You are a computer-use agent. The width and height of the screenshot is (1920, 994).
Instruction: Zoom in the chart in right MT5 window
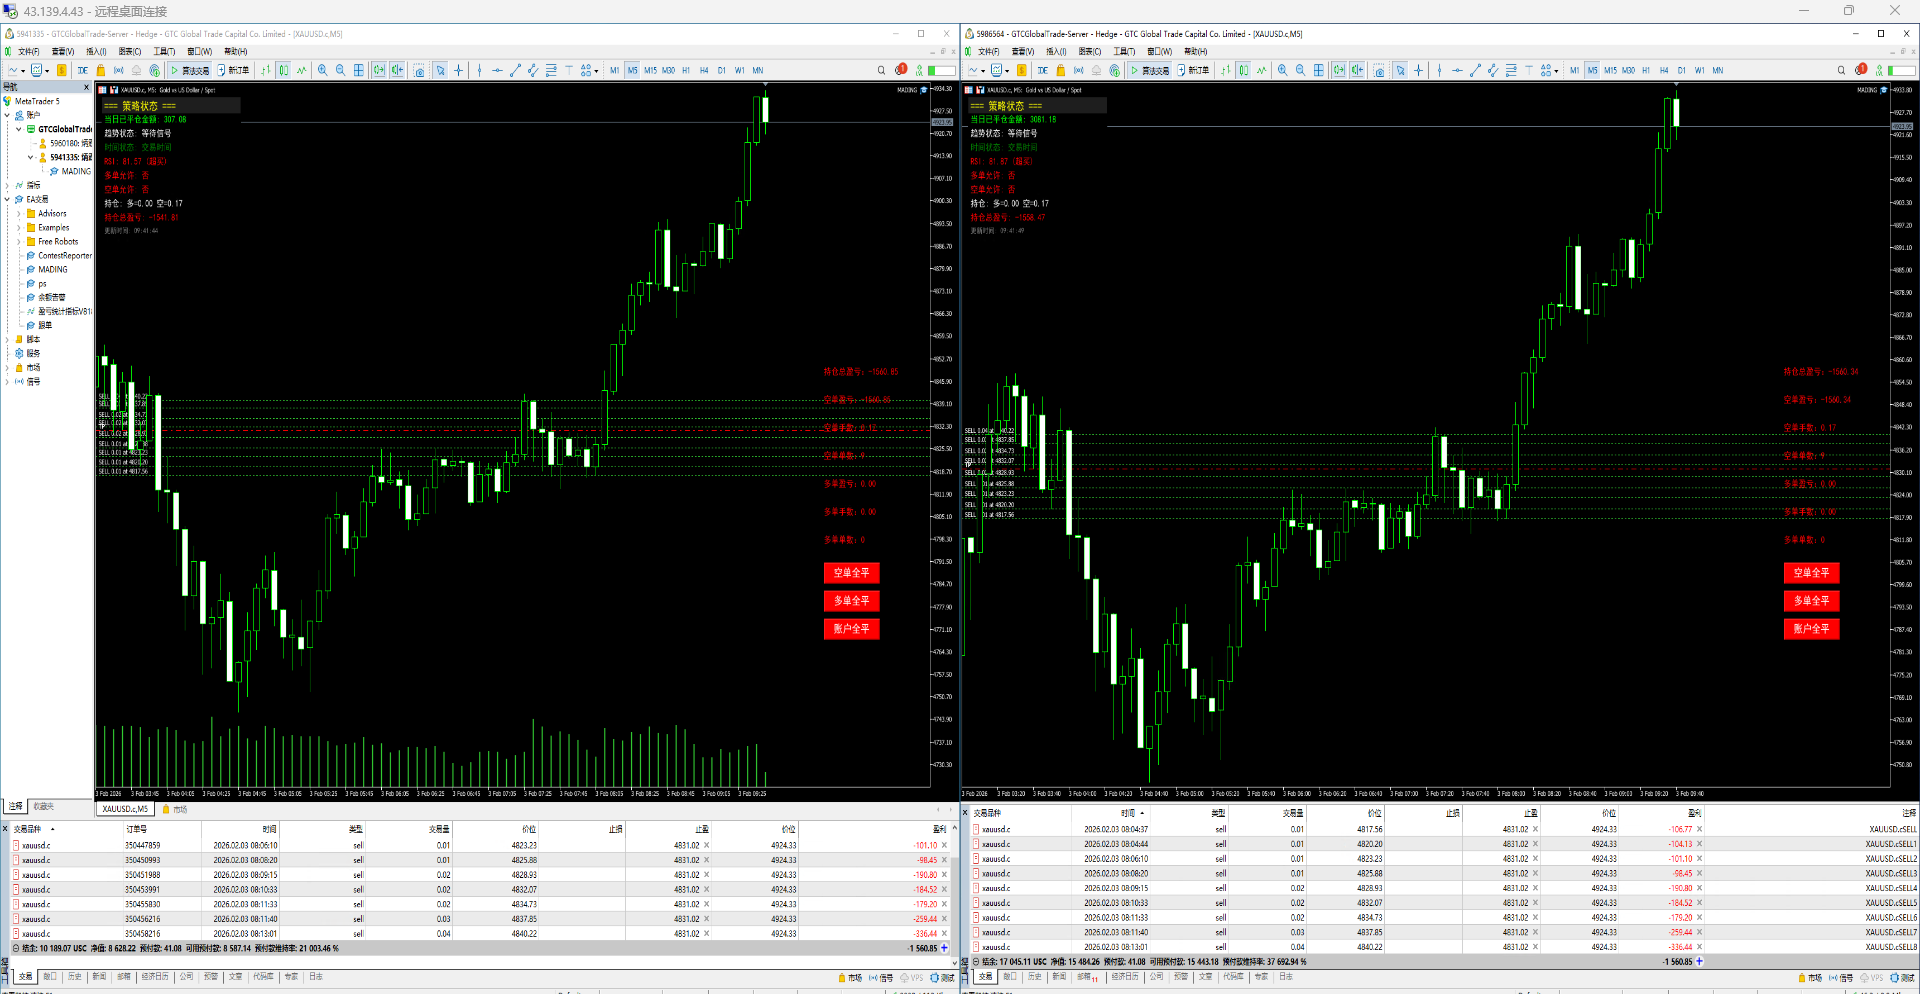1282,70
